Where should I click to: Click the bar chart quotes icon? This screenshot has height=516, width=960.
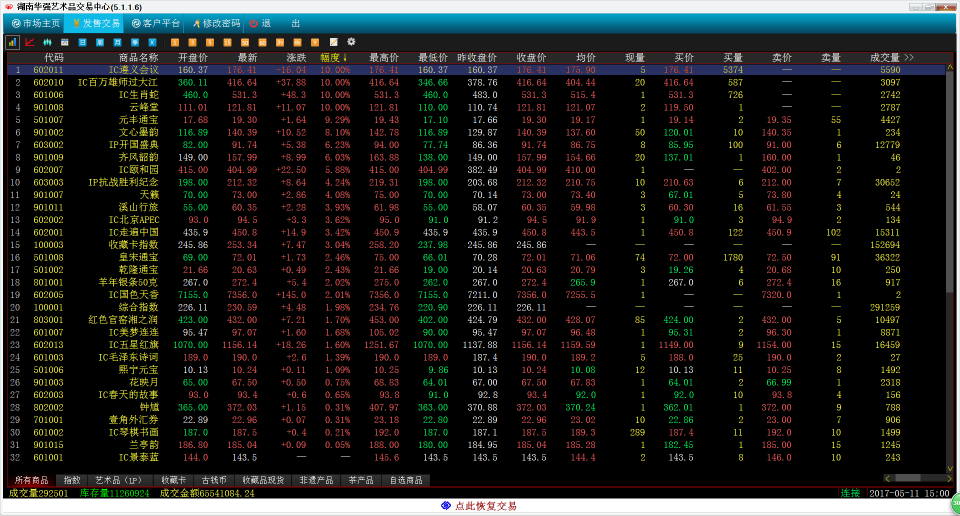coord(12,42)
